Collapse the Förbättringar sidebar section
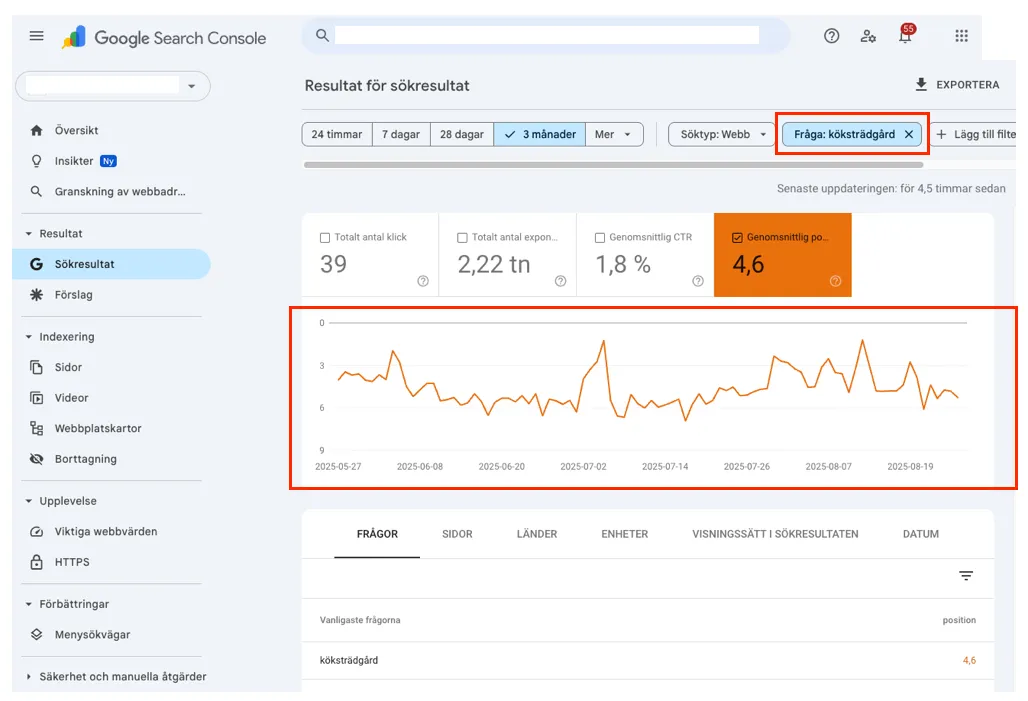Viewport: 1028px width, 701px height. 29,604
